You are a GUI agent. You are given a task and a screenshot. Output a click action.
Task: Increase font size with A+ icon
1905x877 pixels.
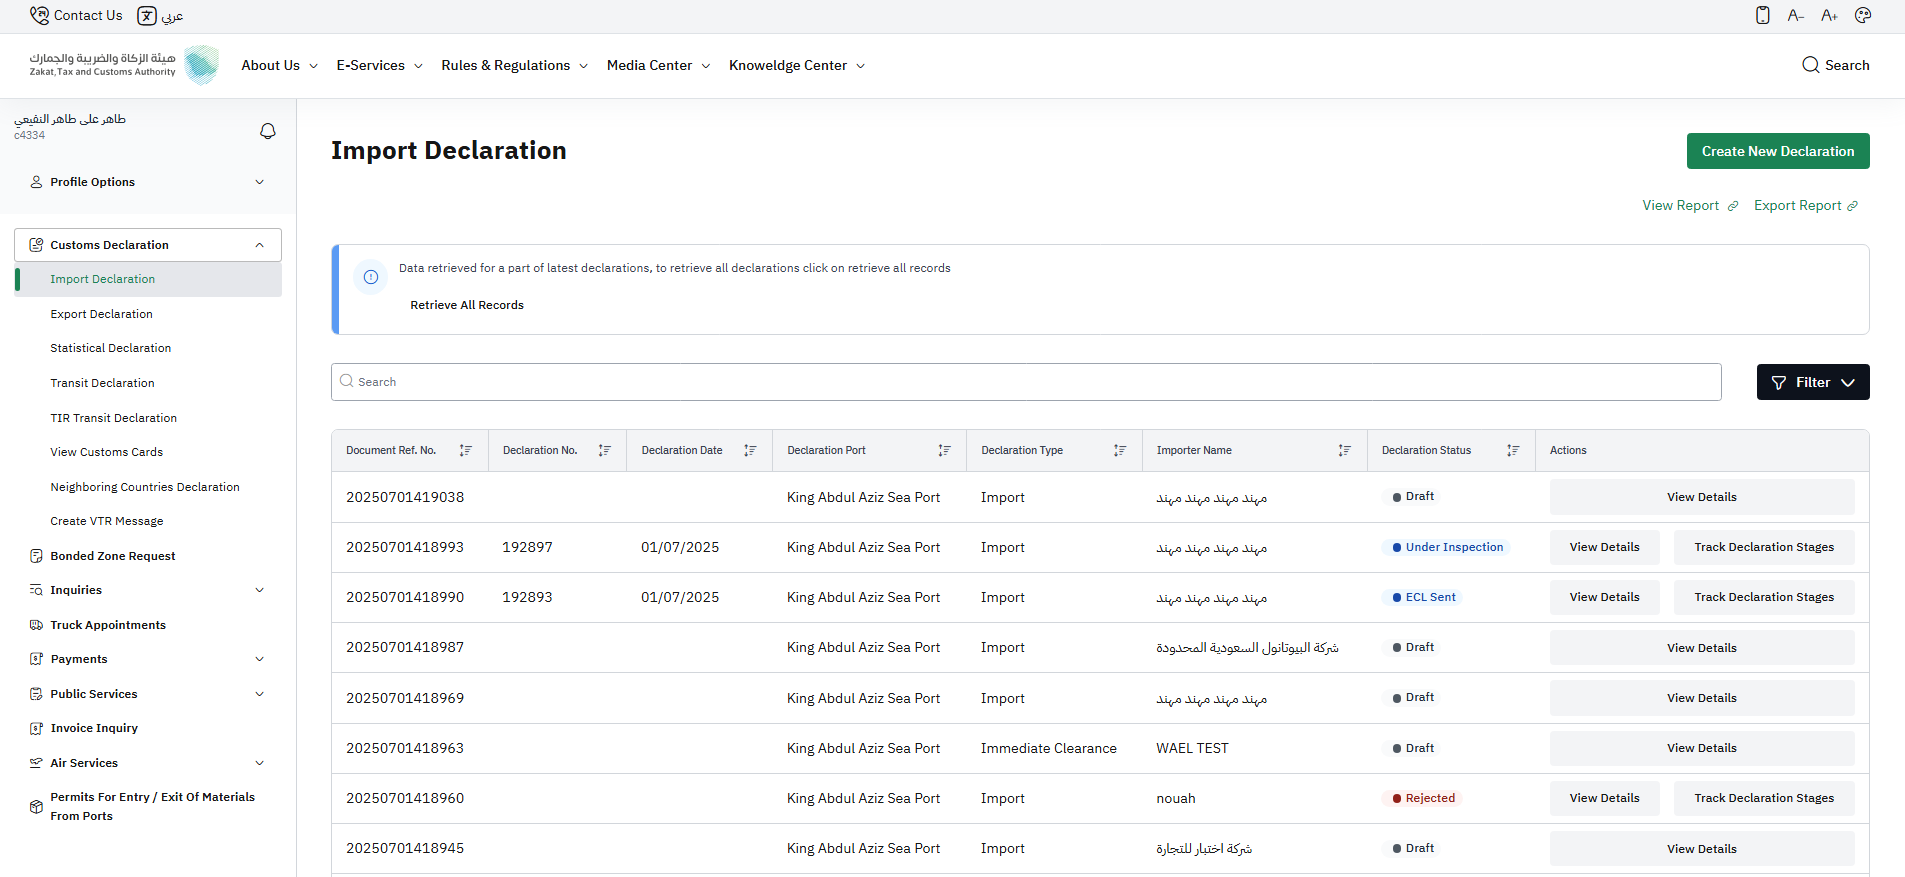[1829, 15]
